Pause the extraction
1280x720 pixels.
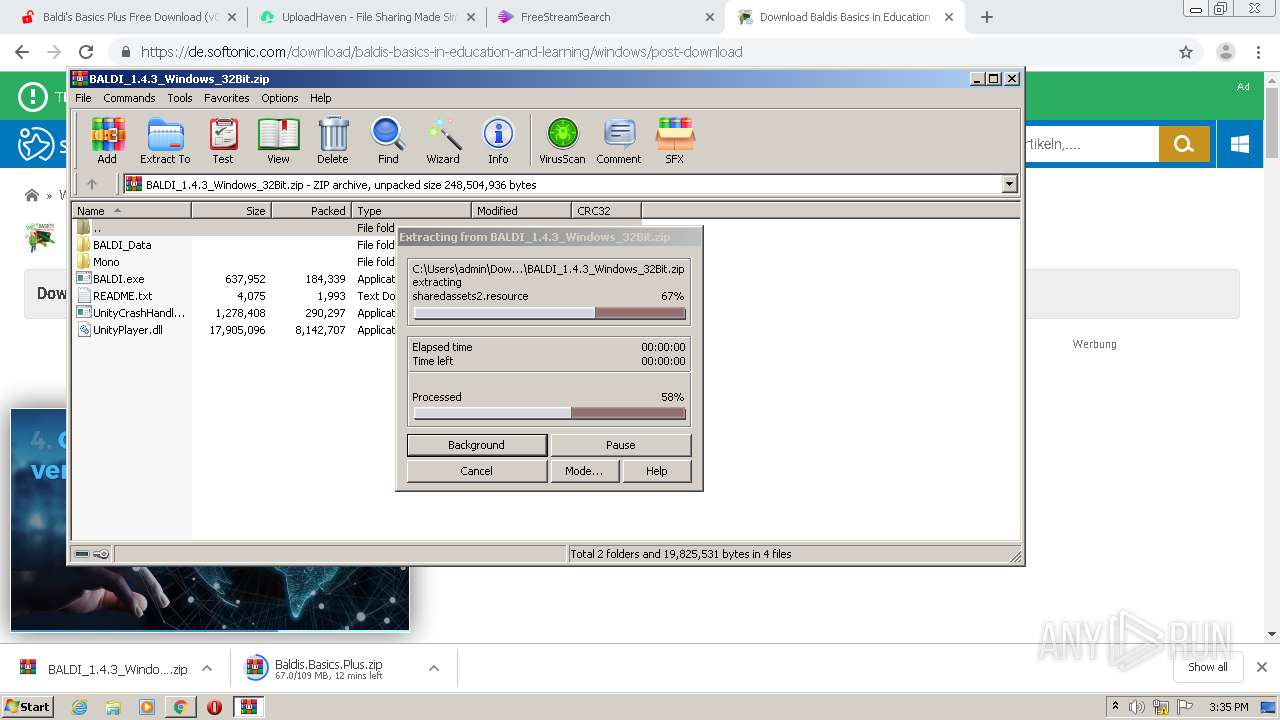[x=620, y=445]
